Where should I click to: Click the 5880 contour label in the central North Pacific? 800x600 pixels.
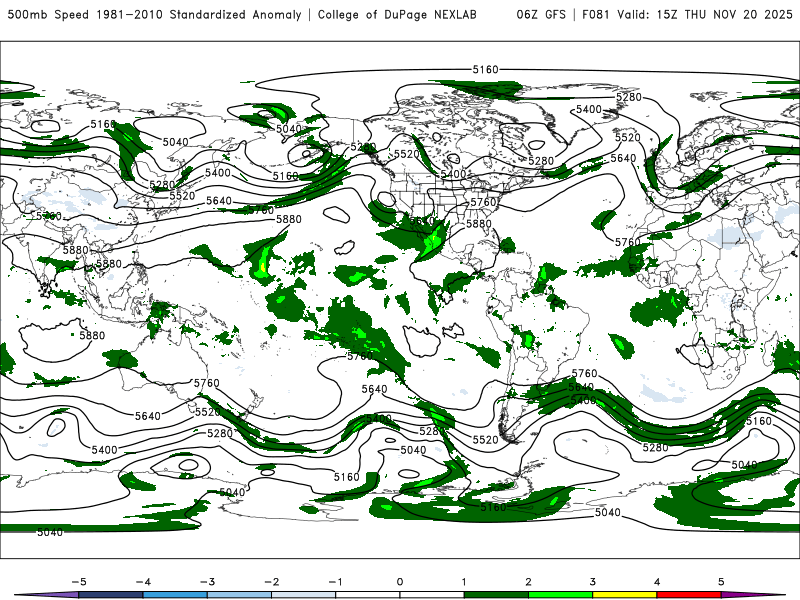pos(289,219)
